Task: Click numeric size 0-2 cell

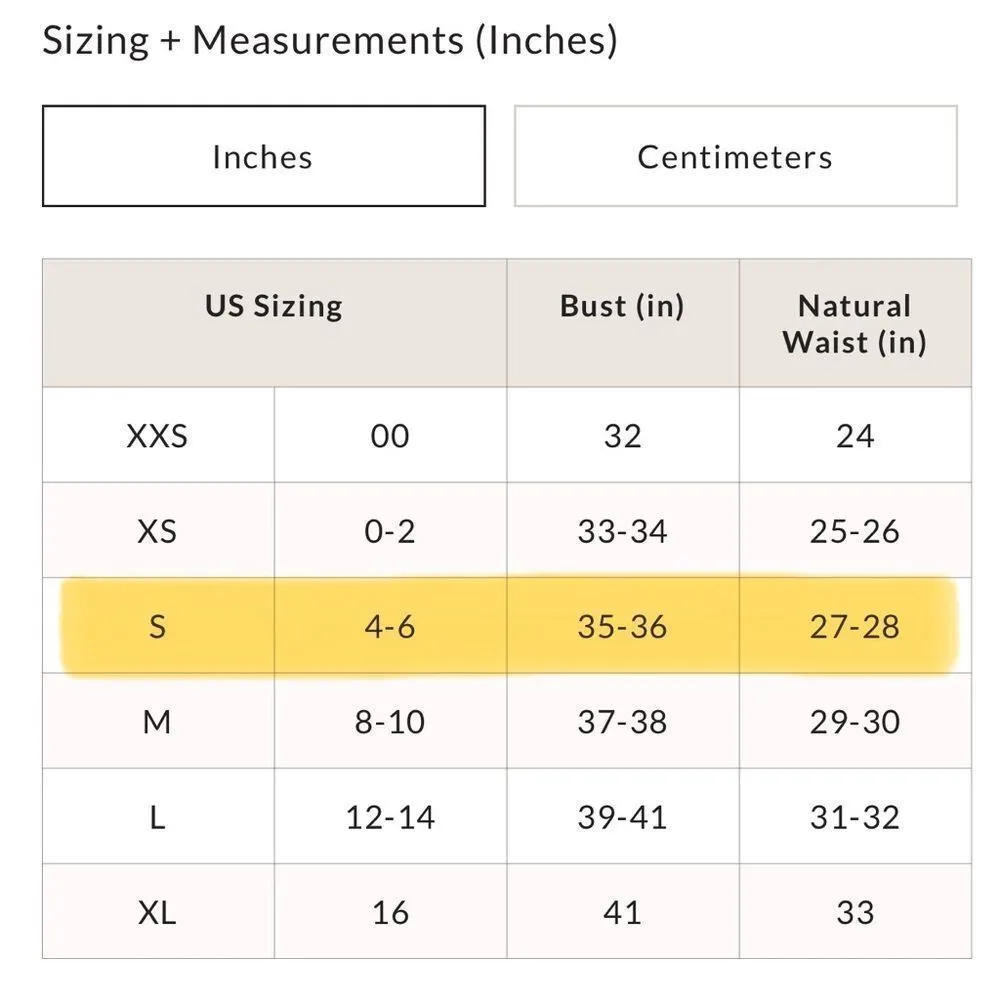Action: pyautogui.click(x=390, y=531)
